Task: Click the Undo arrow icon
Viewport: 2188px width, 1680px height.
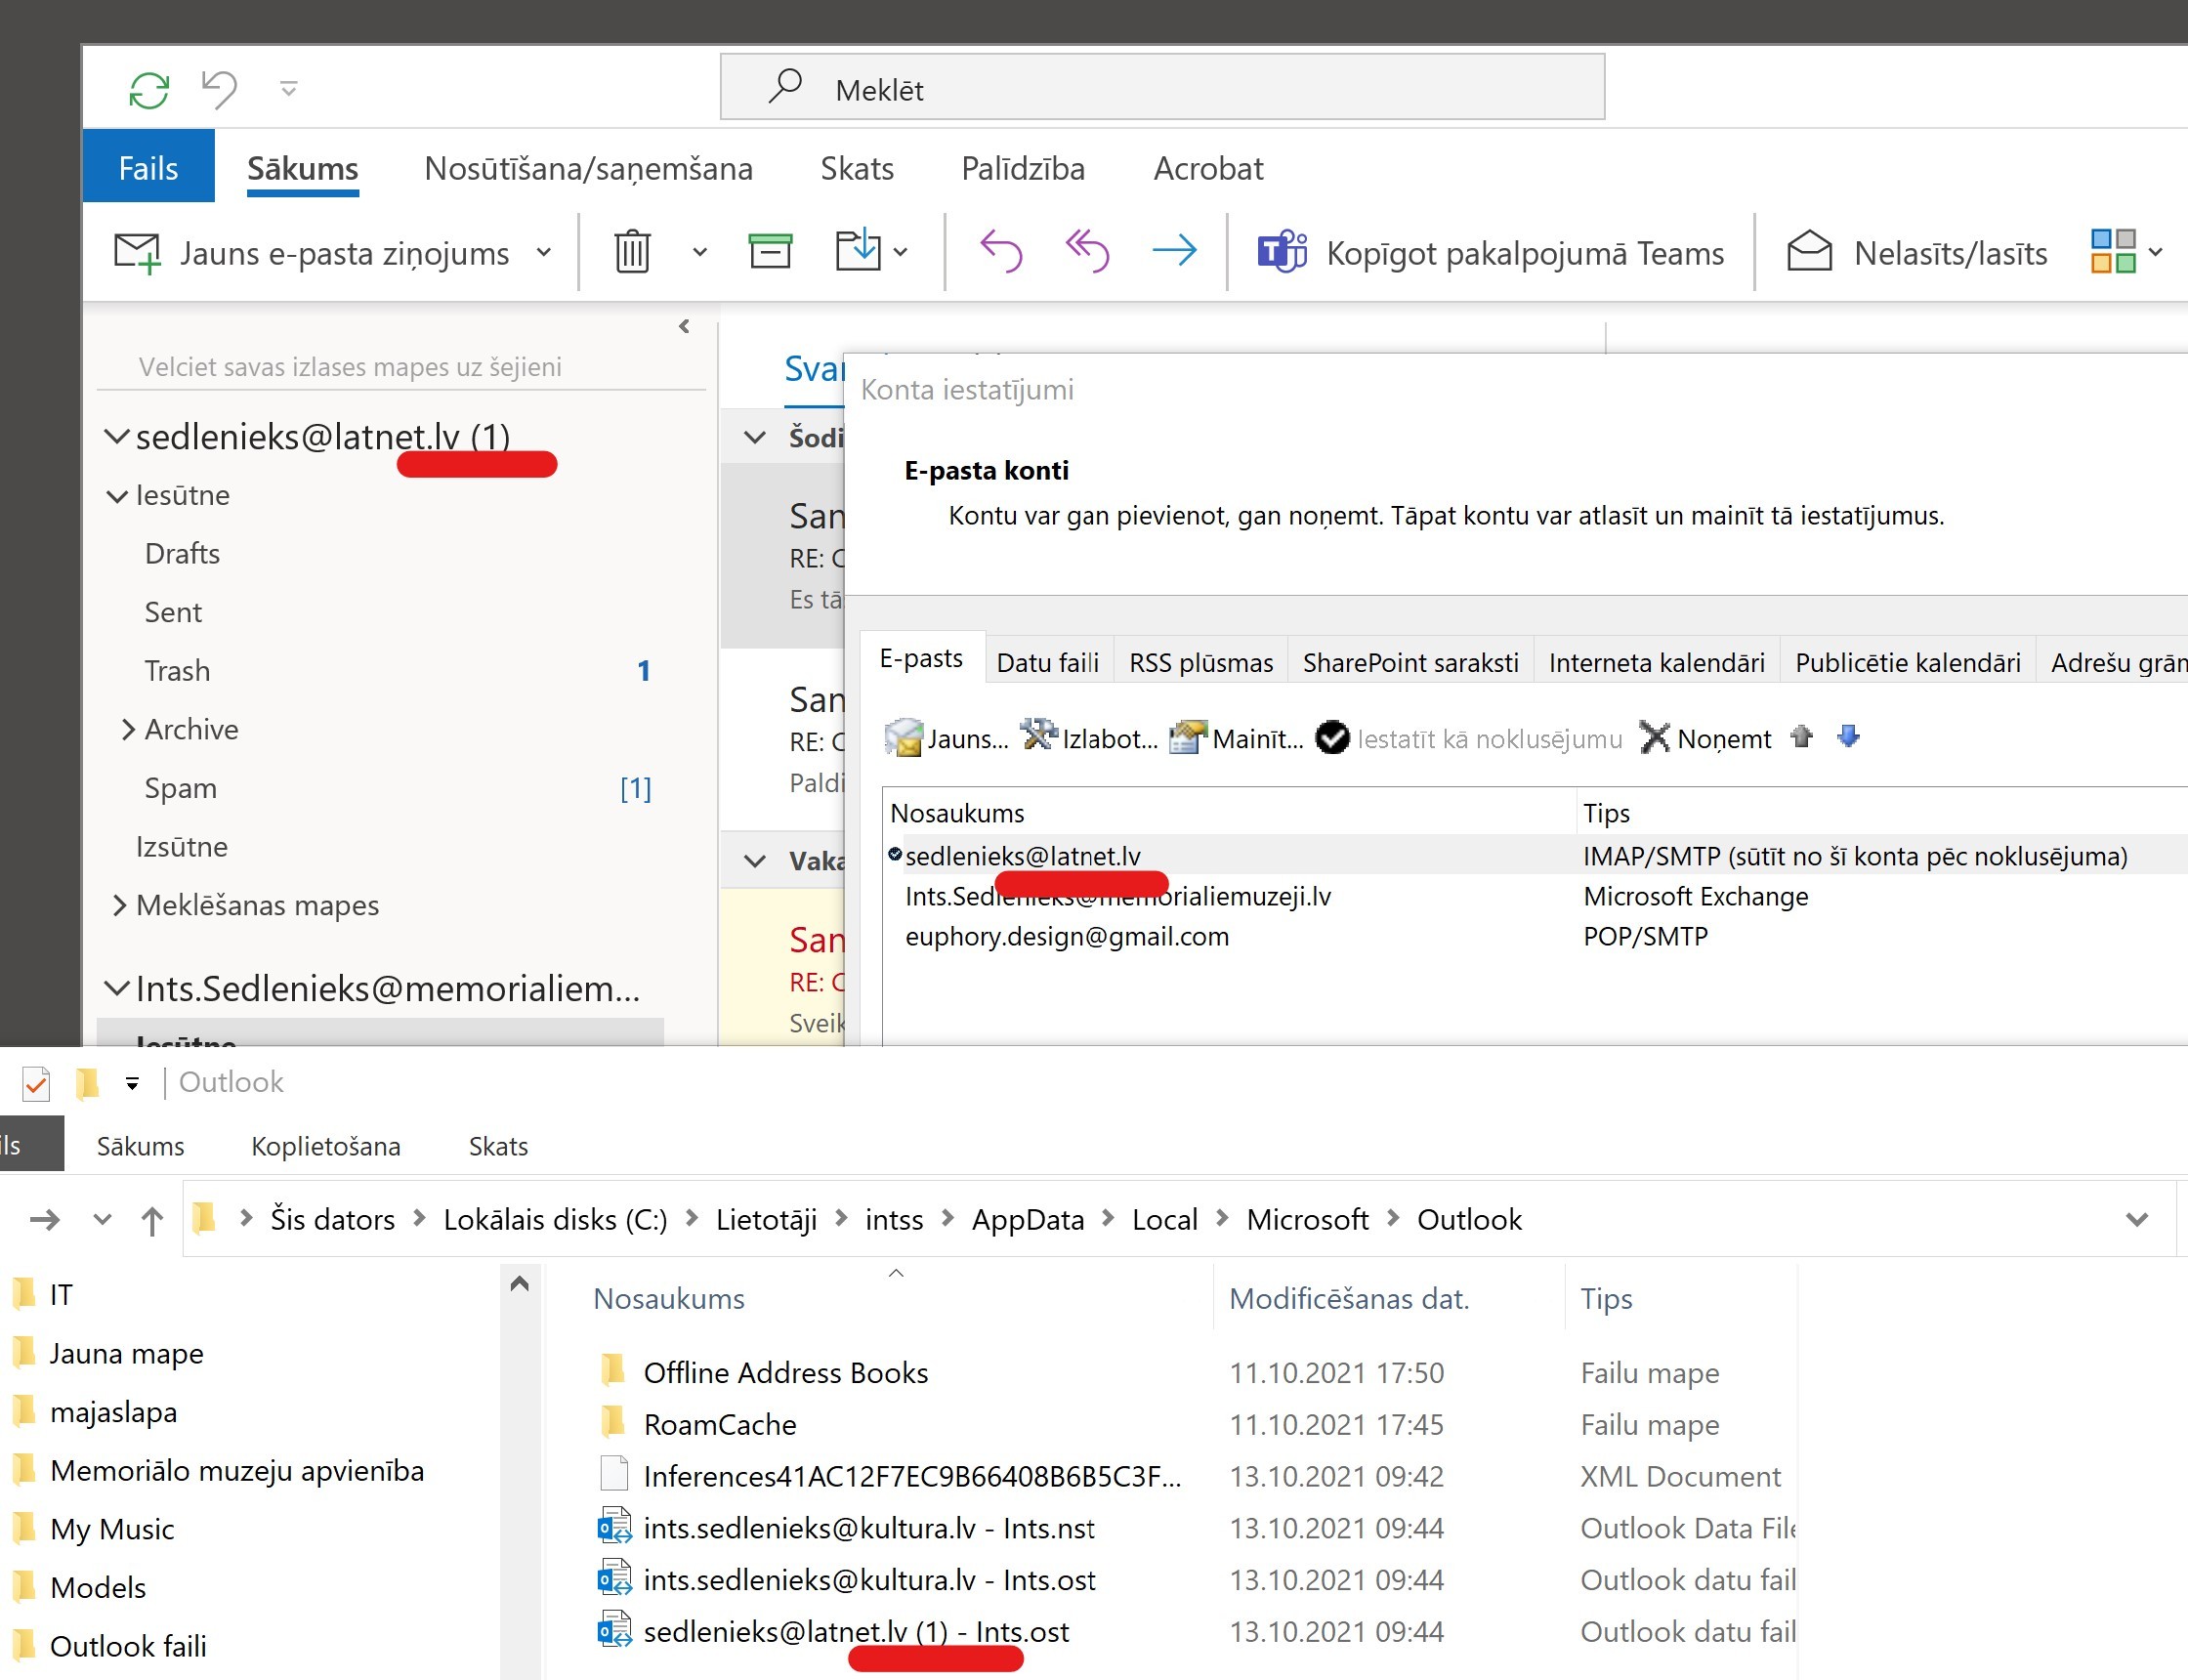Action: click(x=219, y=89)
